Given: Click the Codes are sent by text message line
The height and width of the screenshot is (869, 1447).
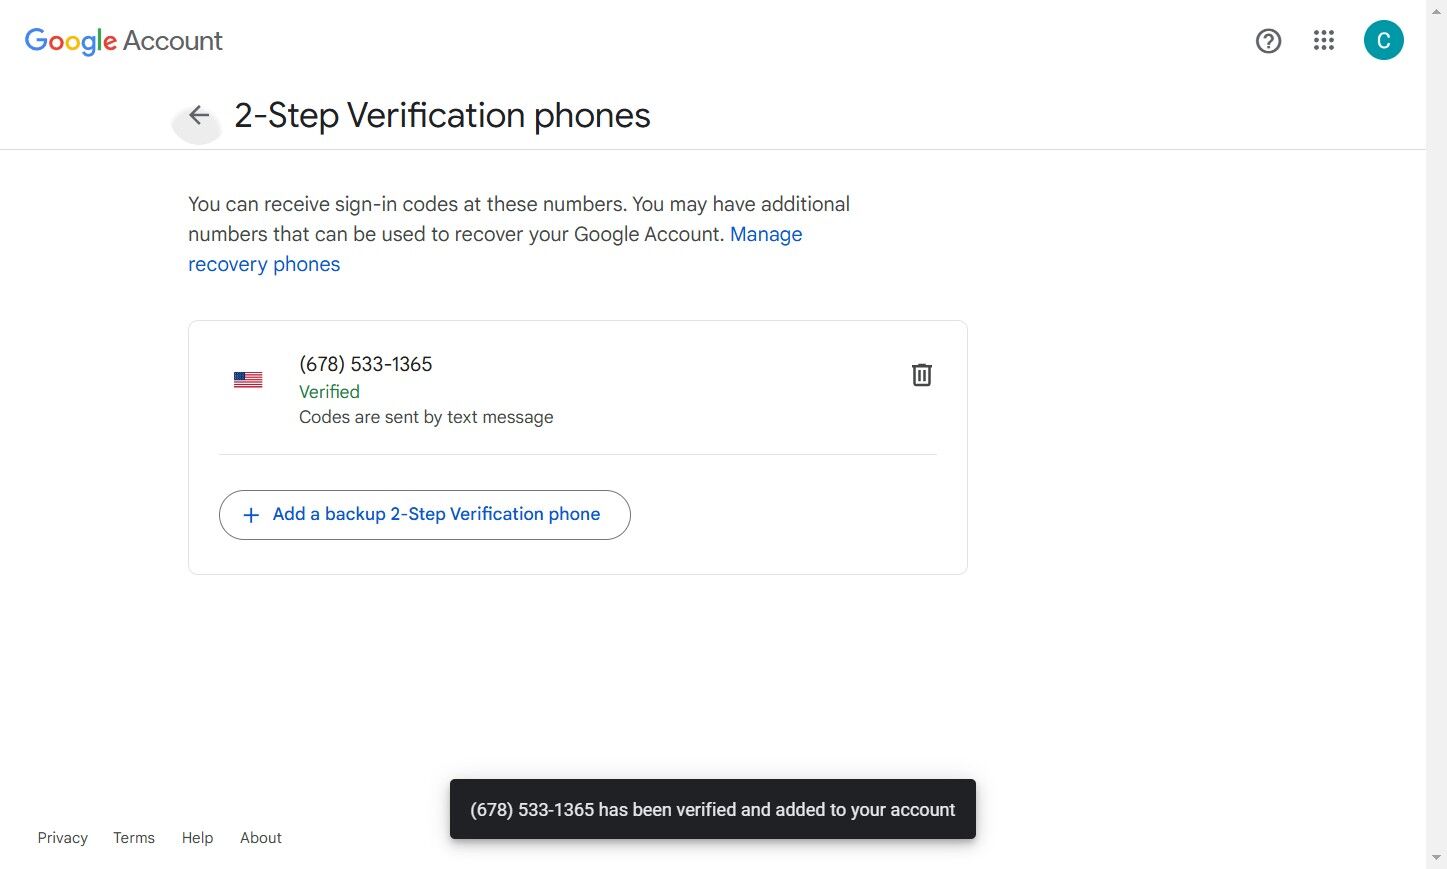Looking at the screenshot, I should pos(426,417).
